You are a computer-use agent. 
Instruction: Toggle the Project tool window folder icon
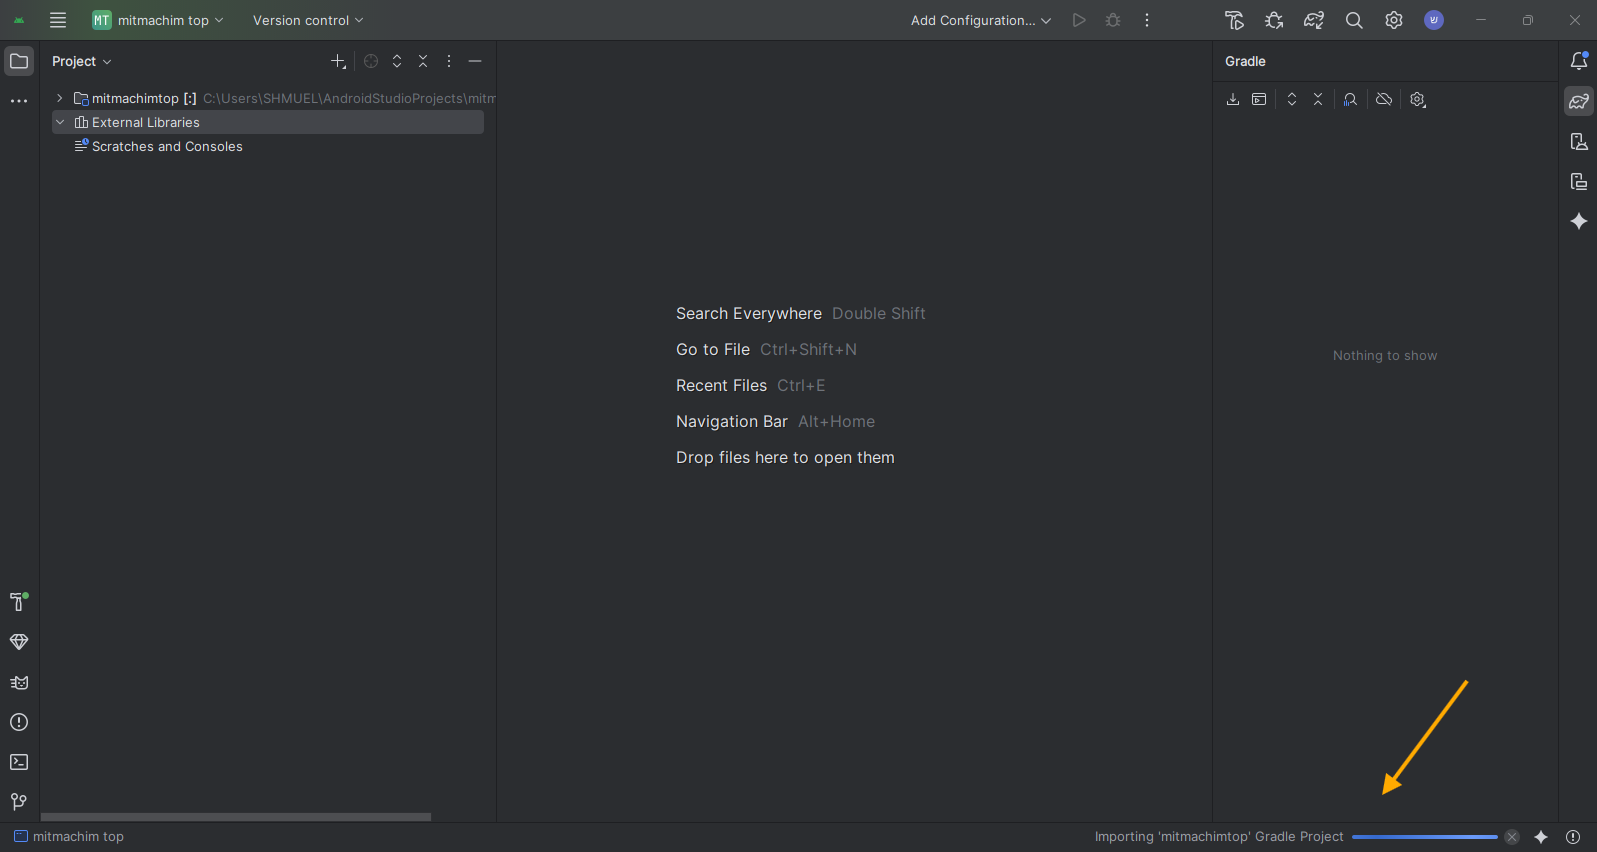point(19,61)
